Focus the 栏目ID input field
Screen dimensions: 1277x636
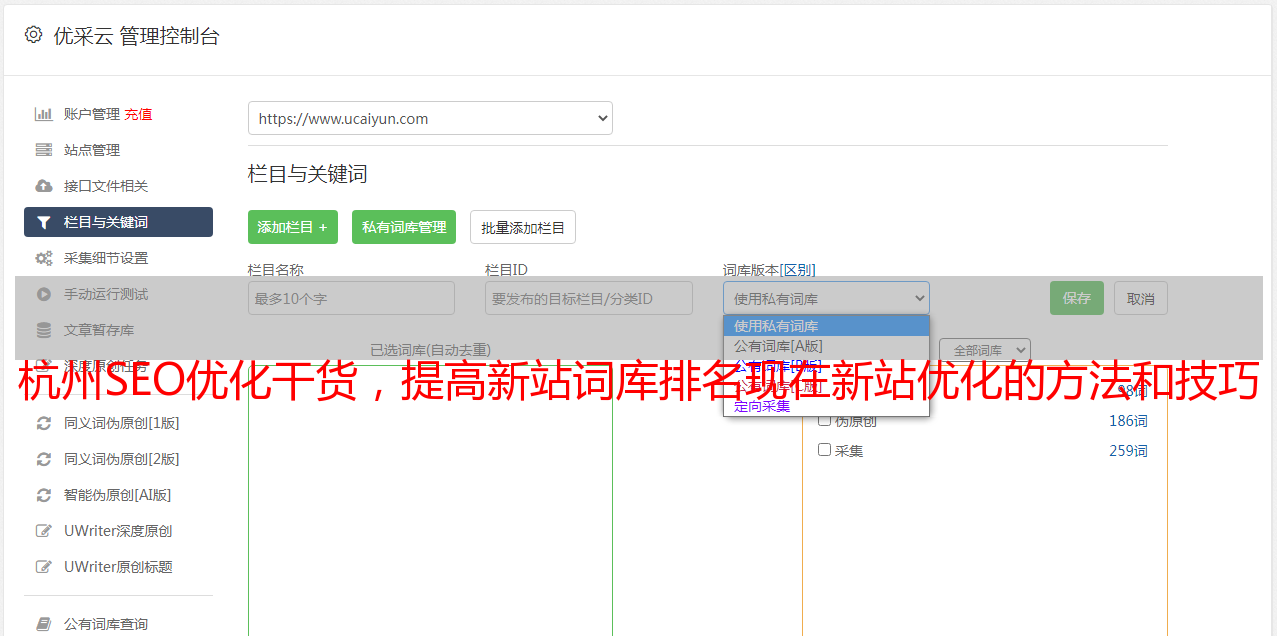point(589,298)
